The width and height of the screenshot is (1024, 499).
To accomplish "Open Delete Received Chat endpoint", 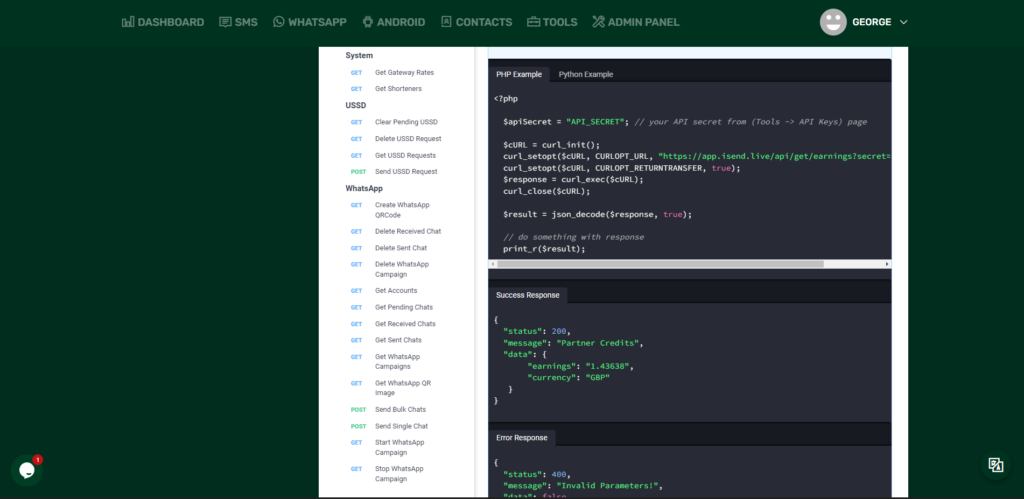I will click(x=408, y=231).
